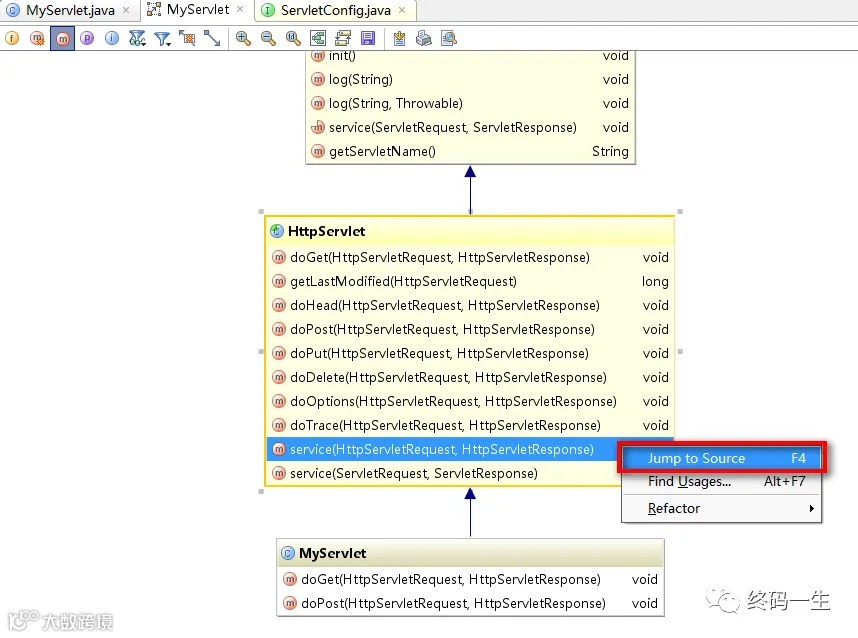858x638 pixels.
Task: Click method icon beside getLastModified
Action: point(279,281)
